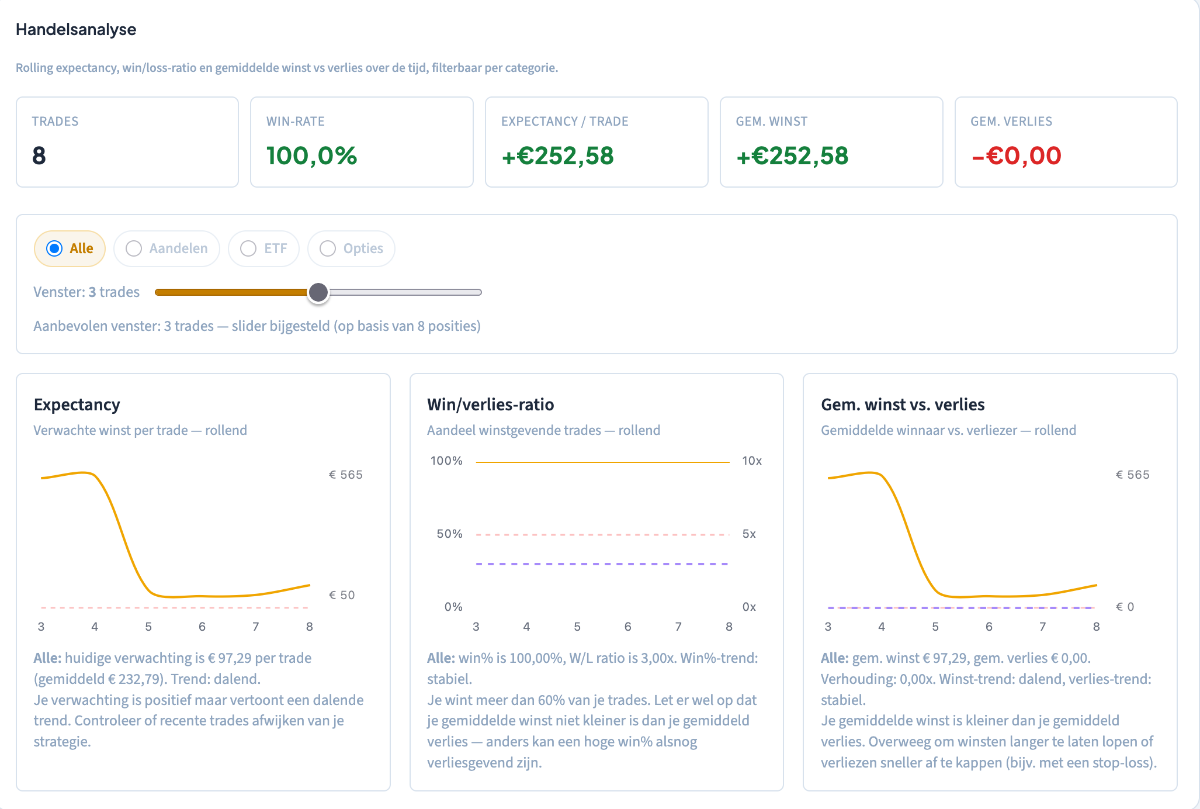Click the unfilled right part of the Venster slider track
1200x809 pixels.
405,292
